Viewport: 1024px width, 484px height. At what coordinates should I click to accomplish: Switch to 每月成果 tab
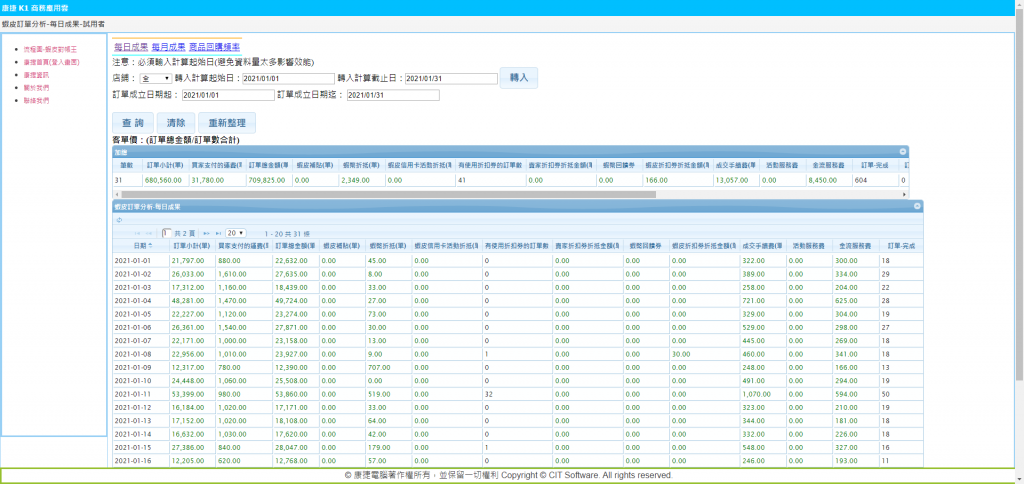click(x=169, y=47)
